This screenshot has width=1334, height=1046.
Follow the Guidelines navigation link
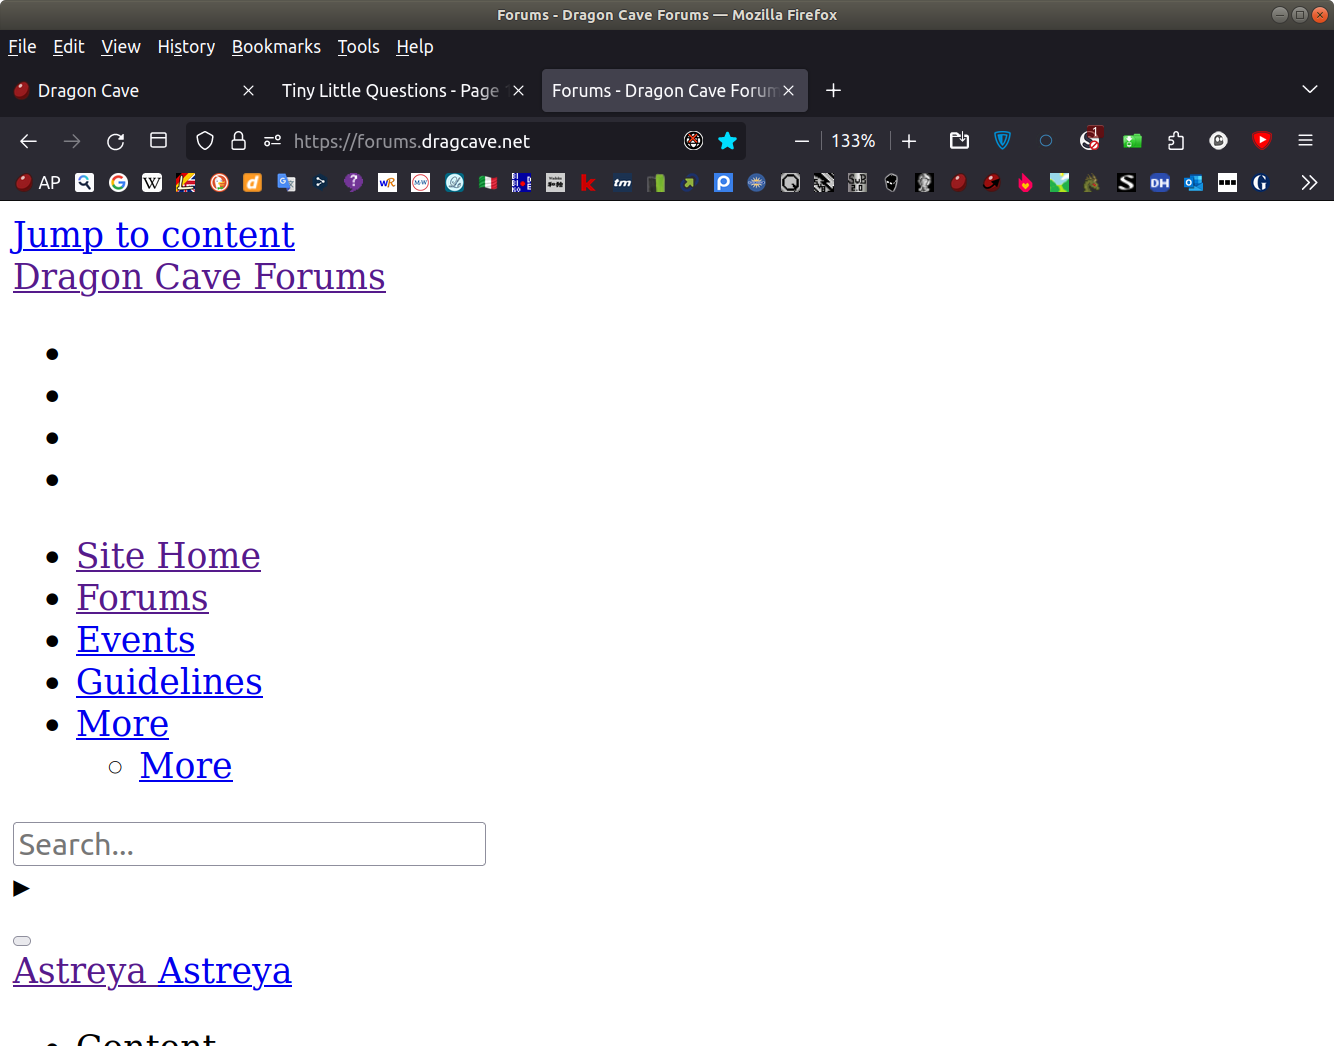click(x=169, y=681)
